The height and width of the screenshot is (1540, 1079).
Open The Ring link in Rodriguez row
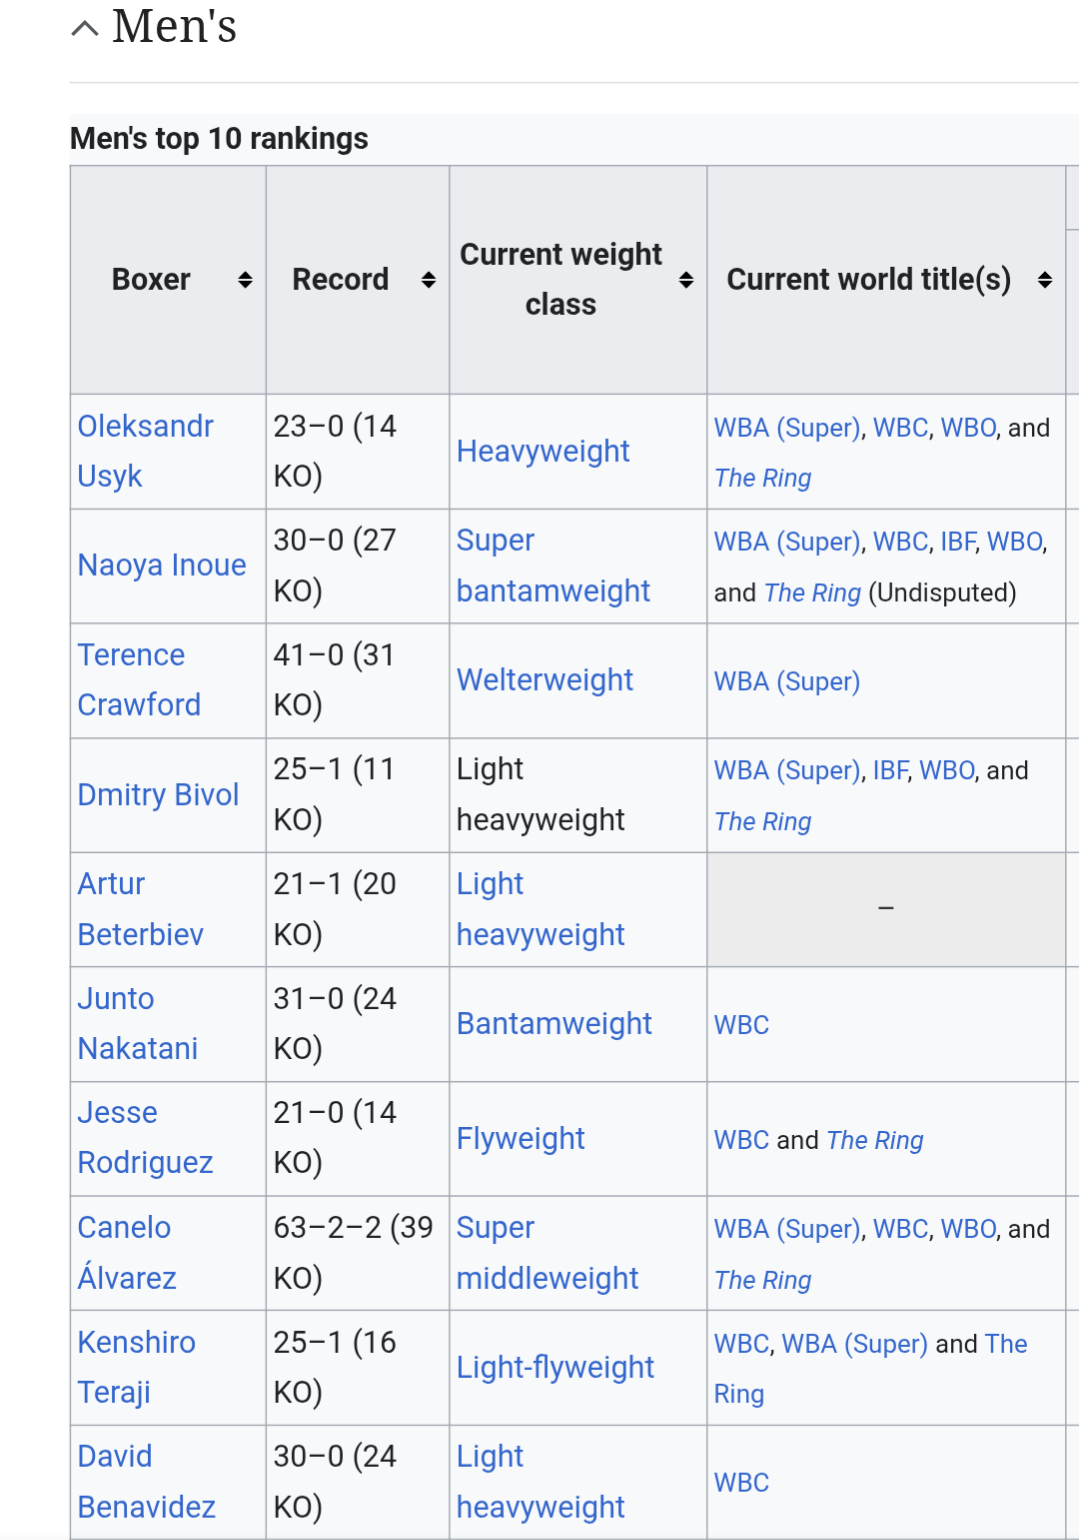point(875,1140)
